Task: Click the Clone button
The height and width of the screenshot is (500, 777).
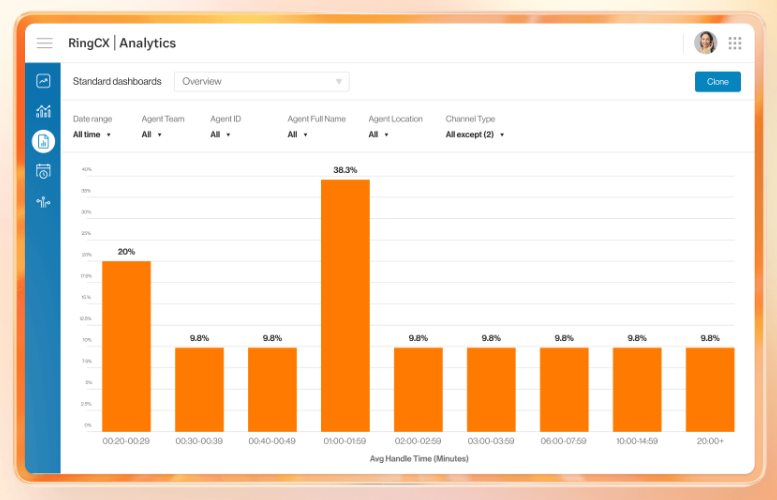Action: [x=718, y=82]
